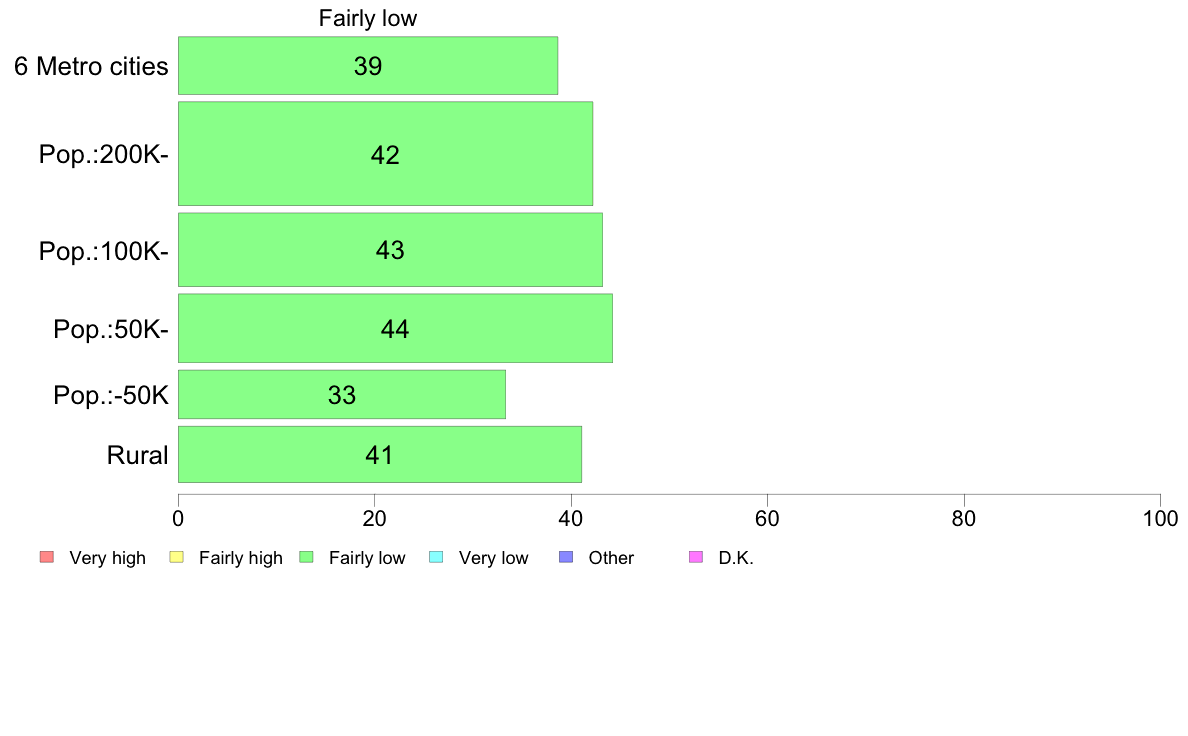This screenshot has height=736, width=1188.
Task: Select the Pop.:200K- bar
Action: tap(385, 154)
